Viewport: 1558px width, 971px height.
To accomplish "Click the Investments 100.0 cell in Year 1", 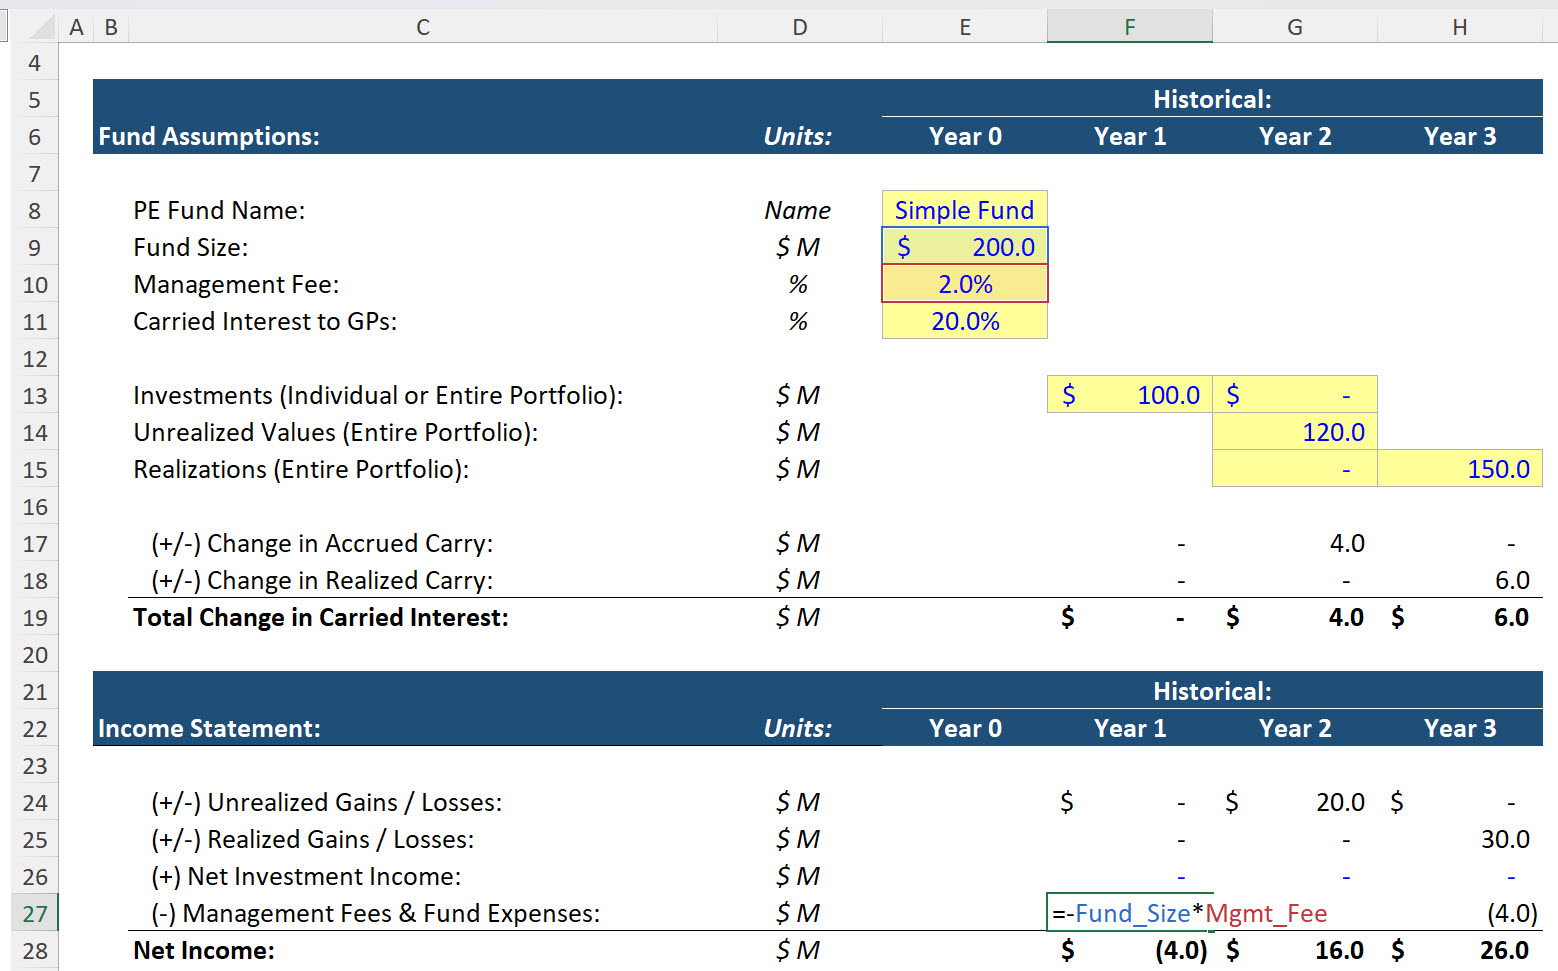I will pos(1130,395).
